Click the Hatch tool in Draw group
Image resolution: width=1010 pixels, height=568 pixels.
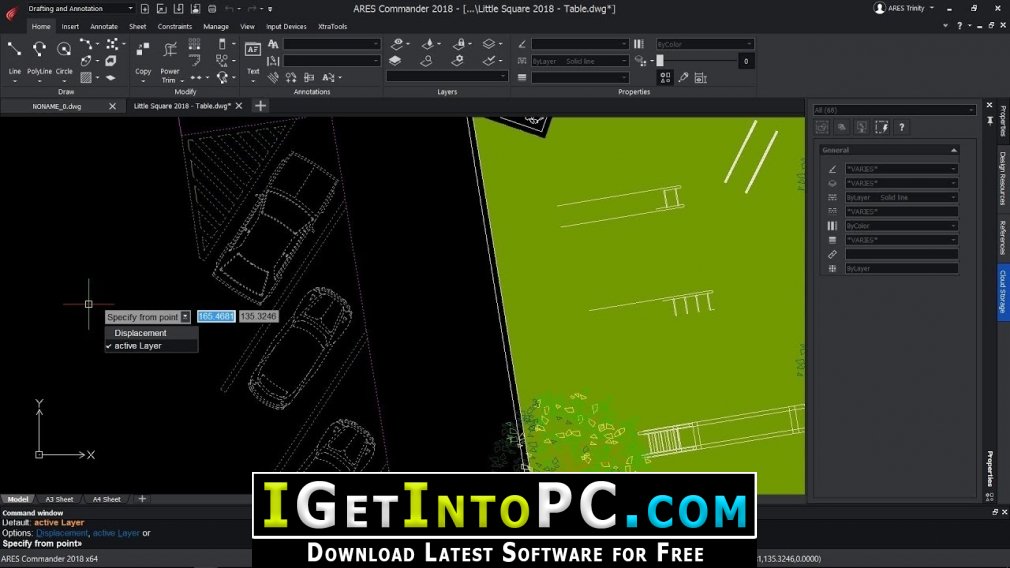point(86,78)
